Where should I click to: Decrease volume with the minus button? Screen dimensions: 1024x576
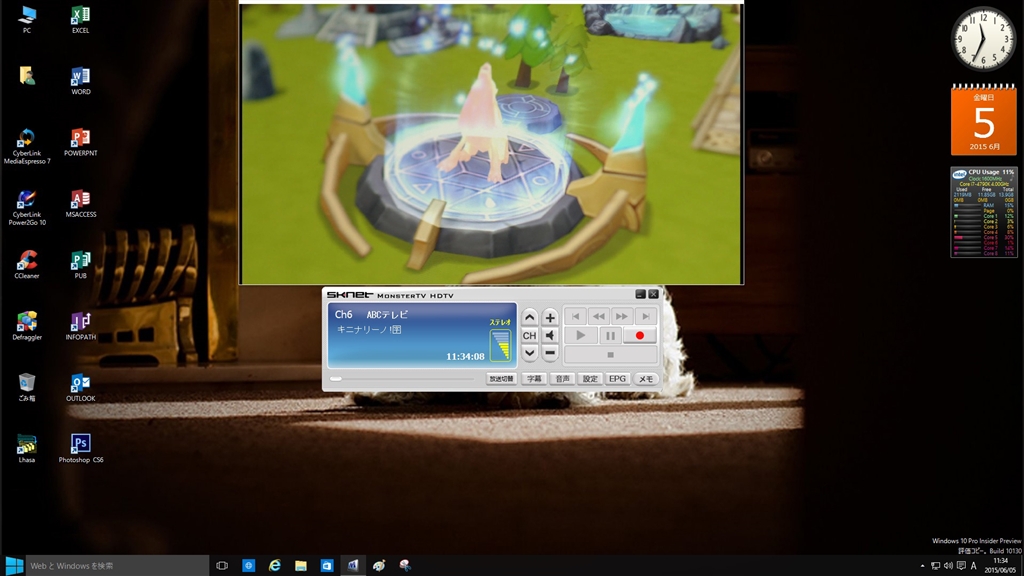[550, 353]
